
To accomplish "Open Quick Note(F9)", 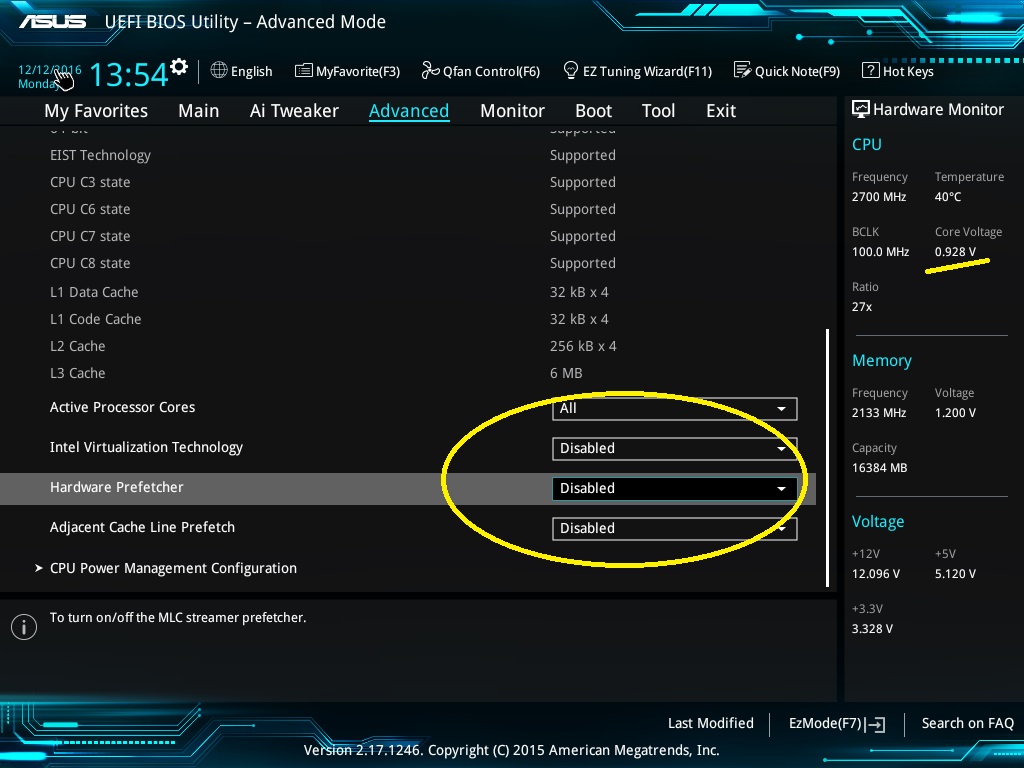I will (787, 71).
